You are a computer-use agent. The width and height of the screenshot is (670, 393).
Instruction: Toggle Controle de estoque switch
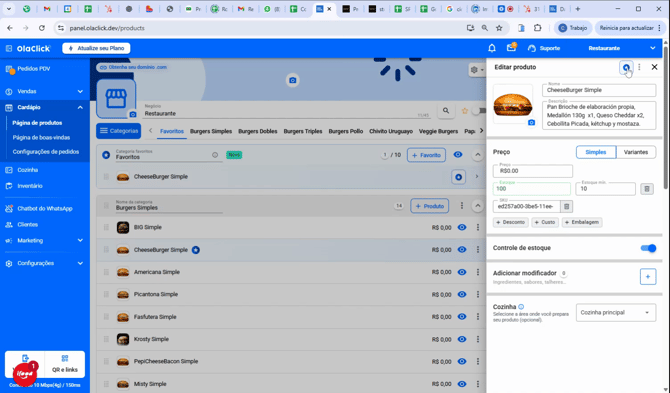[648, 248]
